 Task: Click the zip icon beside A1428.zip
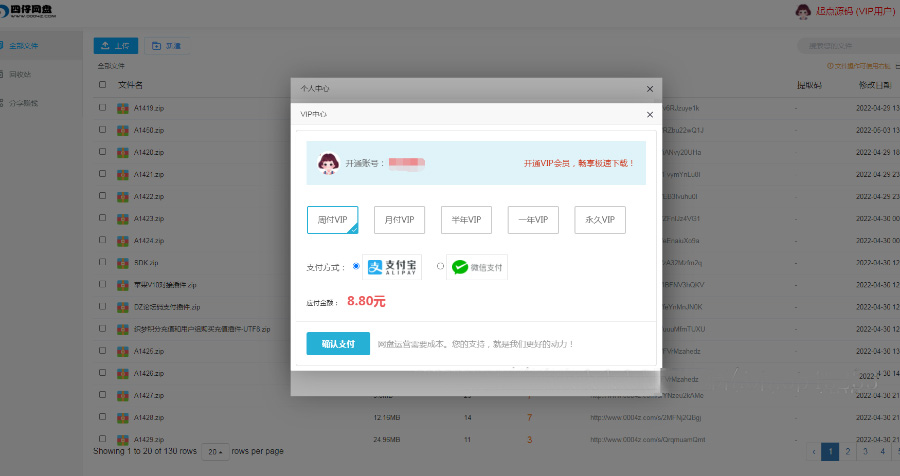tap(123, 417)
